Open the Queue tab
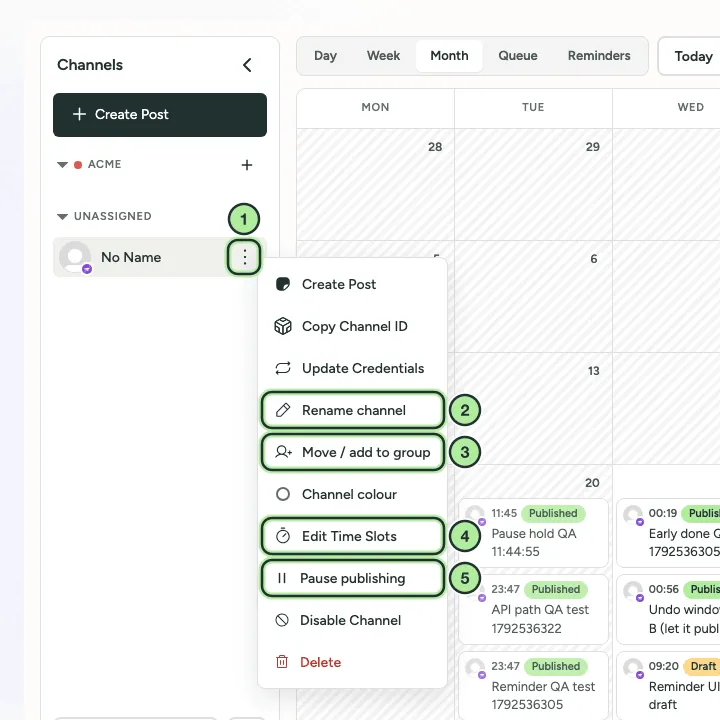720x720 pixels. point(518,56)
